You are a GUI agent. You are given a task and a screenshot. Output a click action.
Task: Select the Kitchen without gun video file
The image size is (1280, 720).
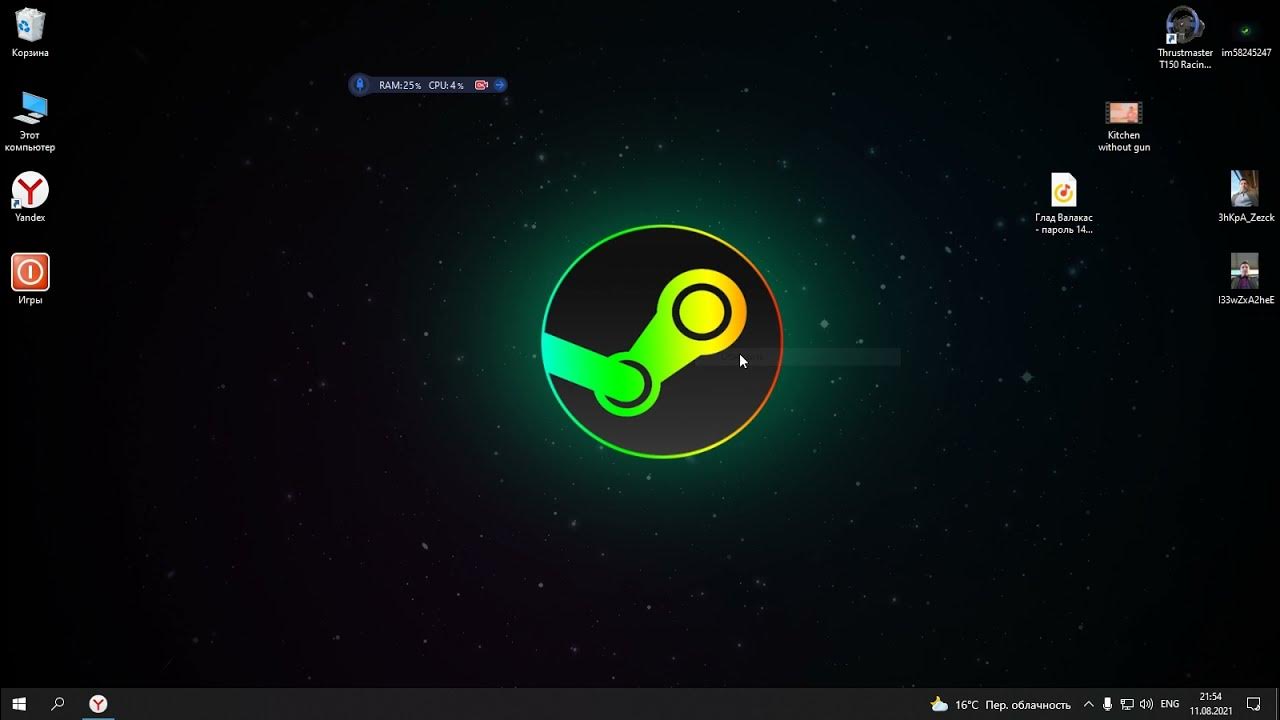(x=1124, y=125)
